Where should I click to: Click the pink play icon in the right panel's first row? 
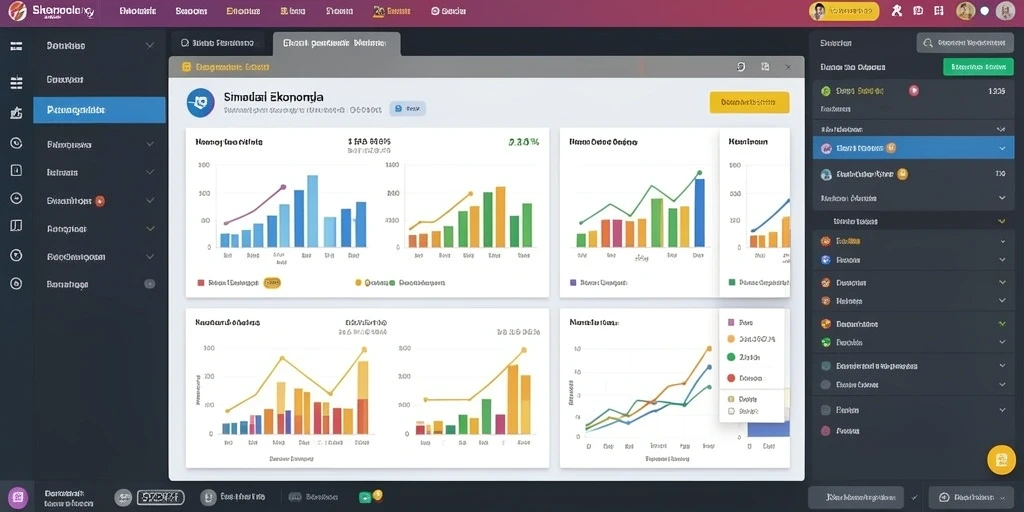[914, 91]
